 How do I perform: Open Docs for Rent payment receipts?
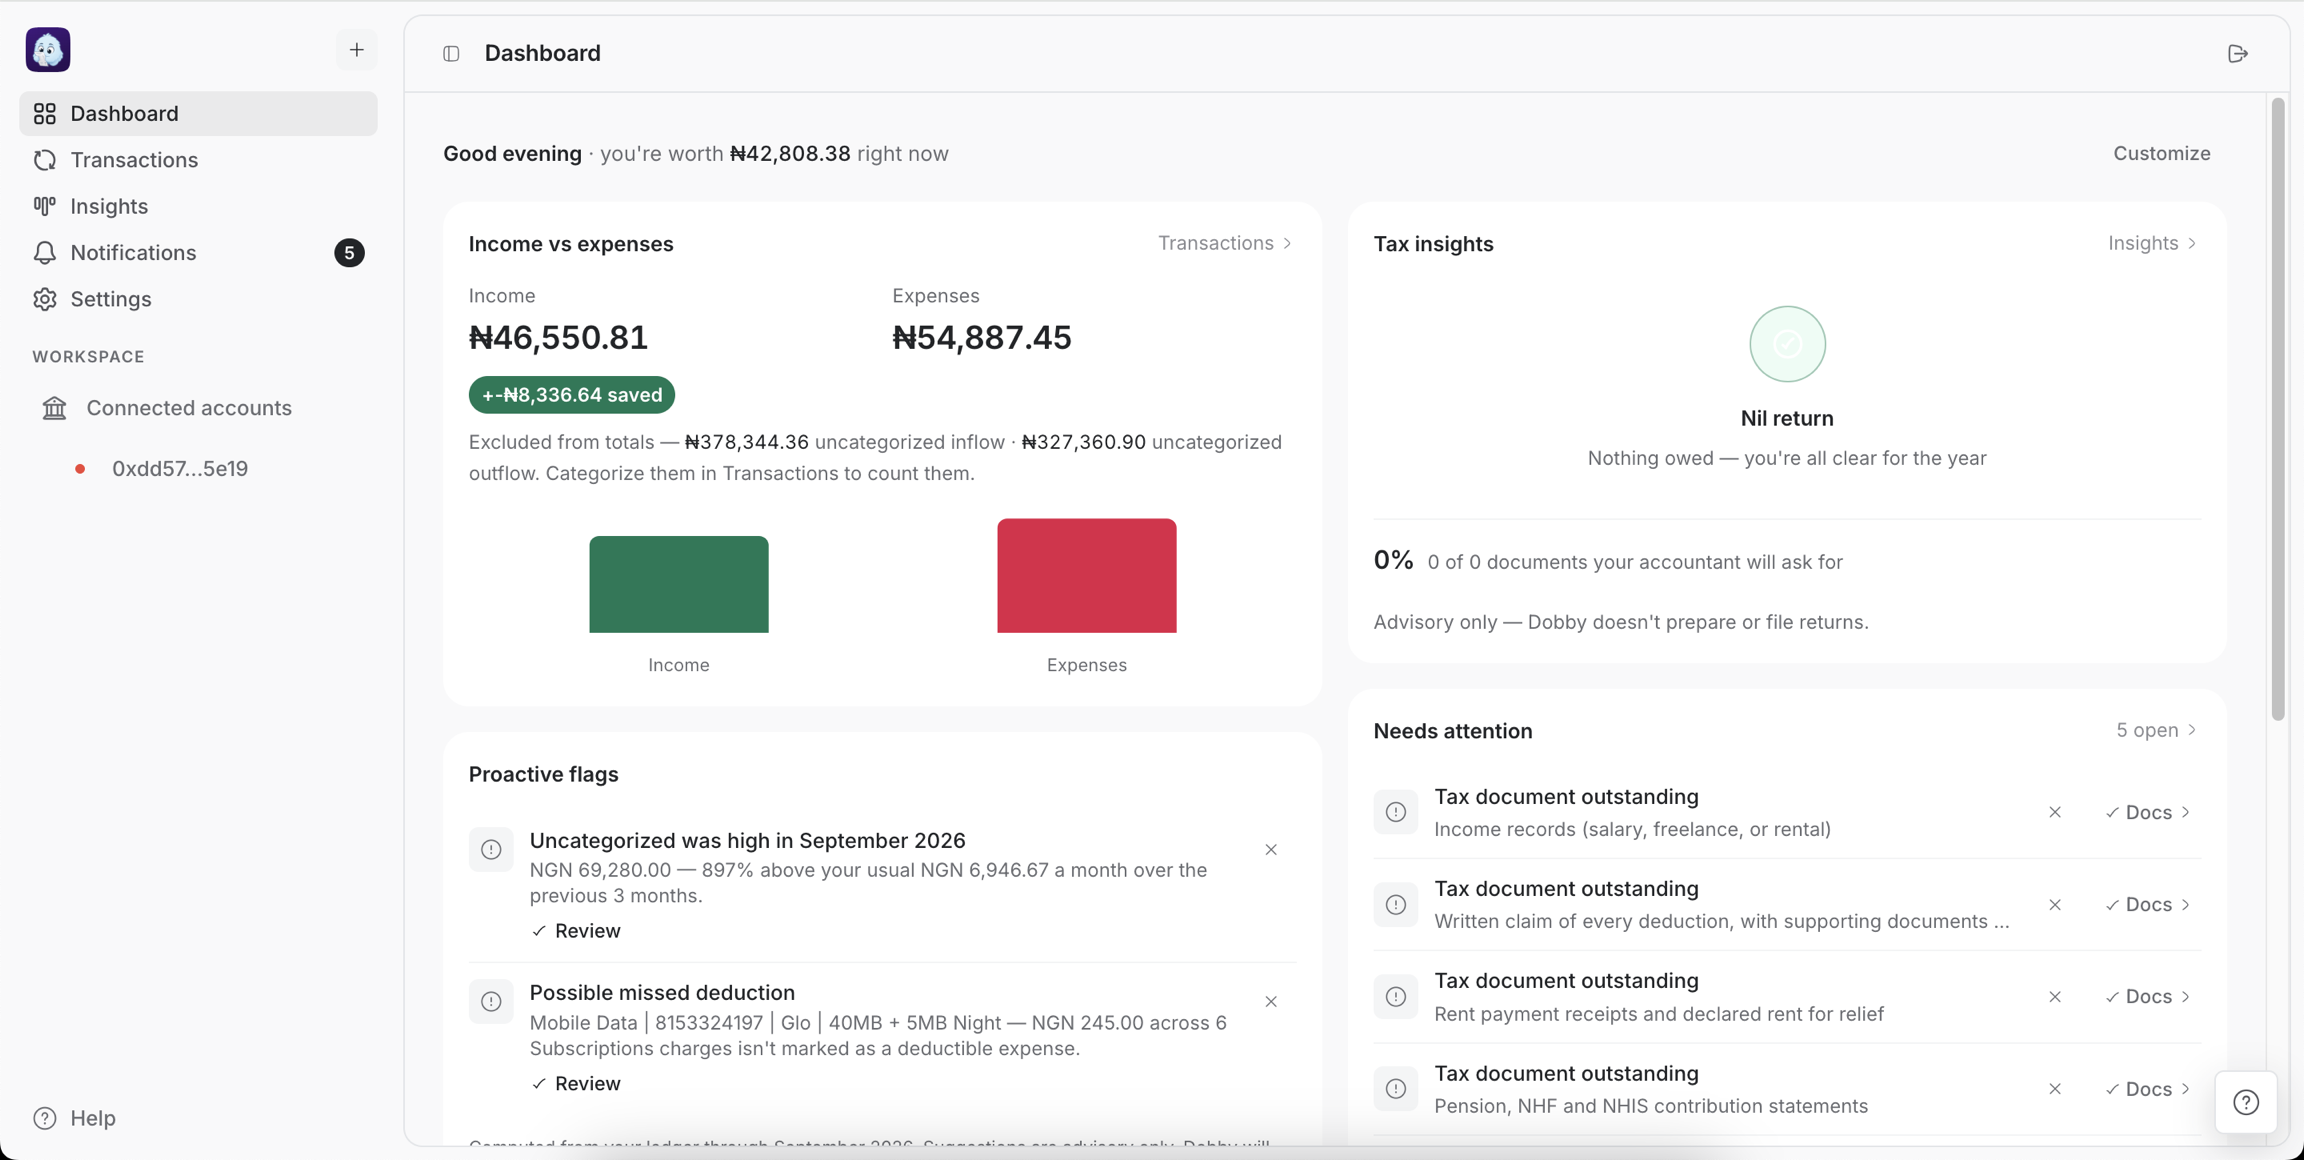pyautogui.click(x=2148, y=997)
